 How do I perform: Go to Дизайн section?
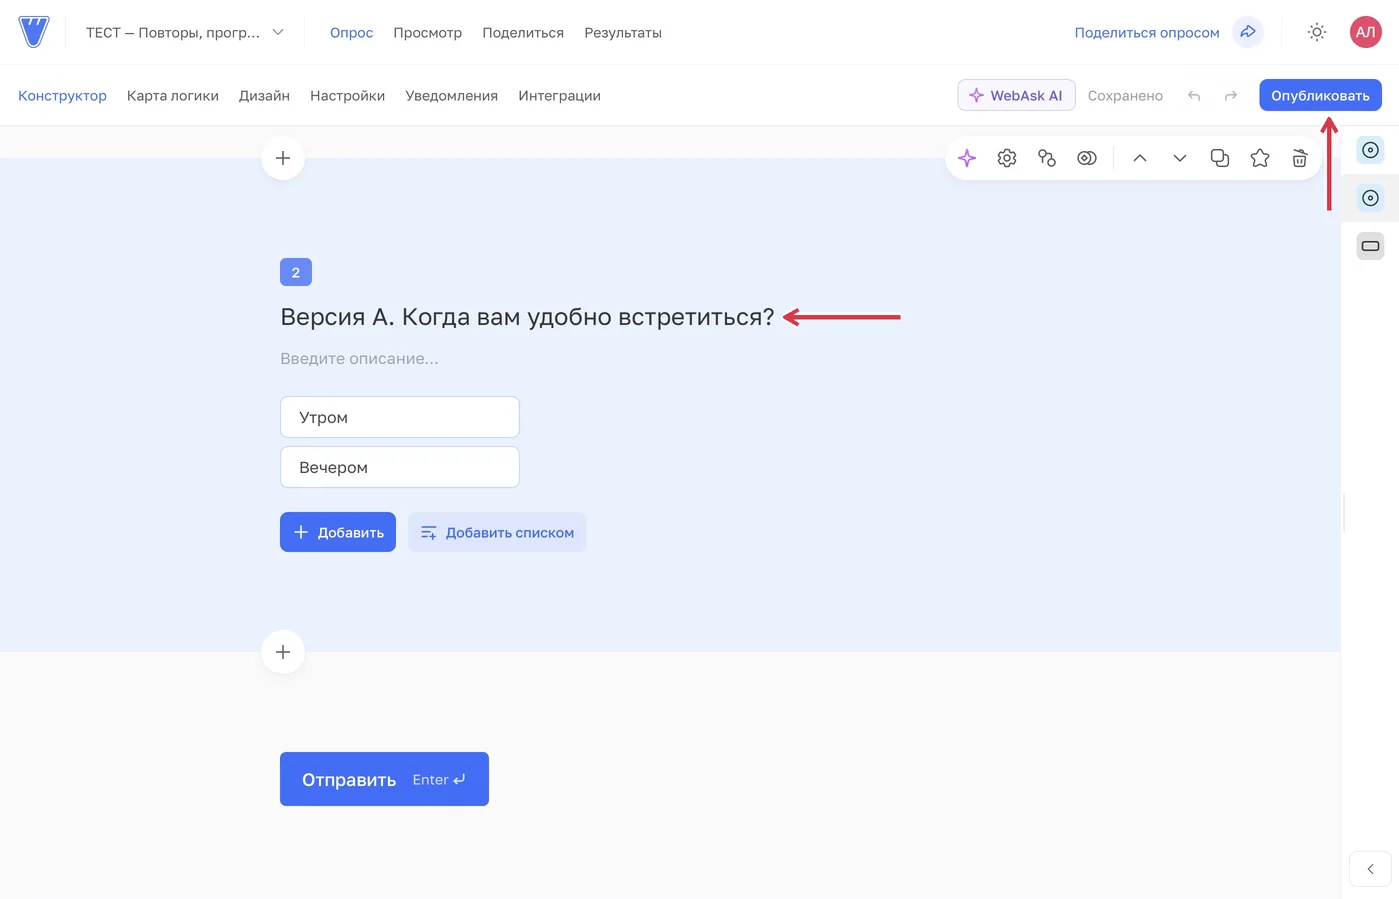click(x=264, y=95)
